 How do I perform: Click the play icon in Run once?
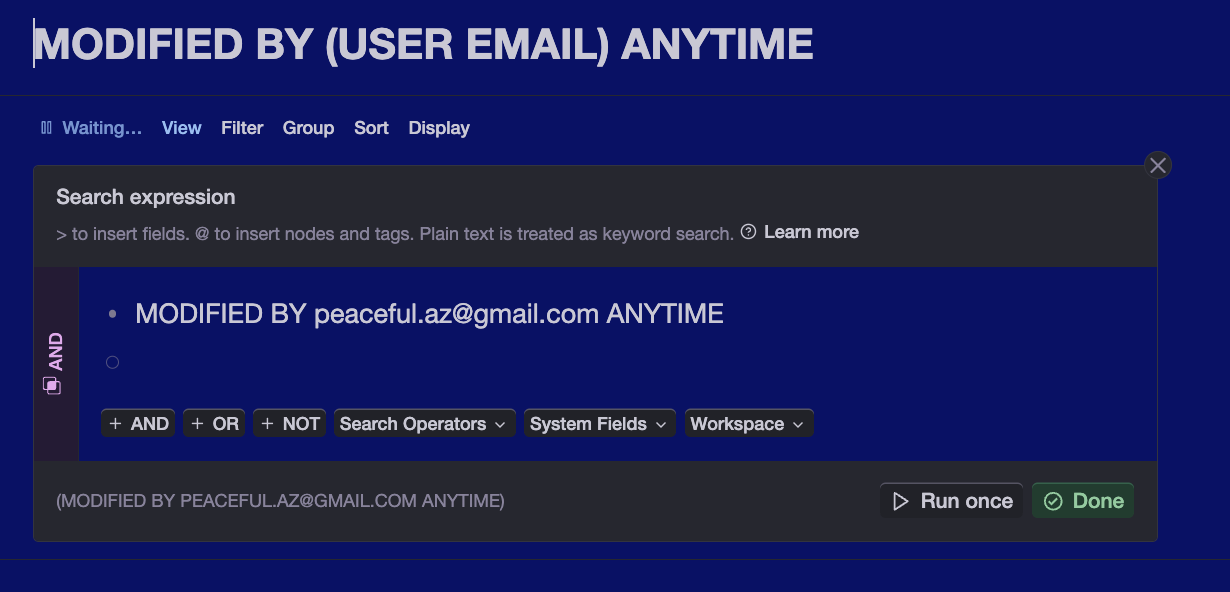(x=900, y=501)
